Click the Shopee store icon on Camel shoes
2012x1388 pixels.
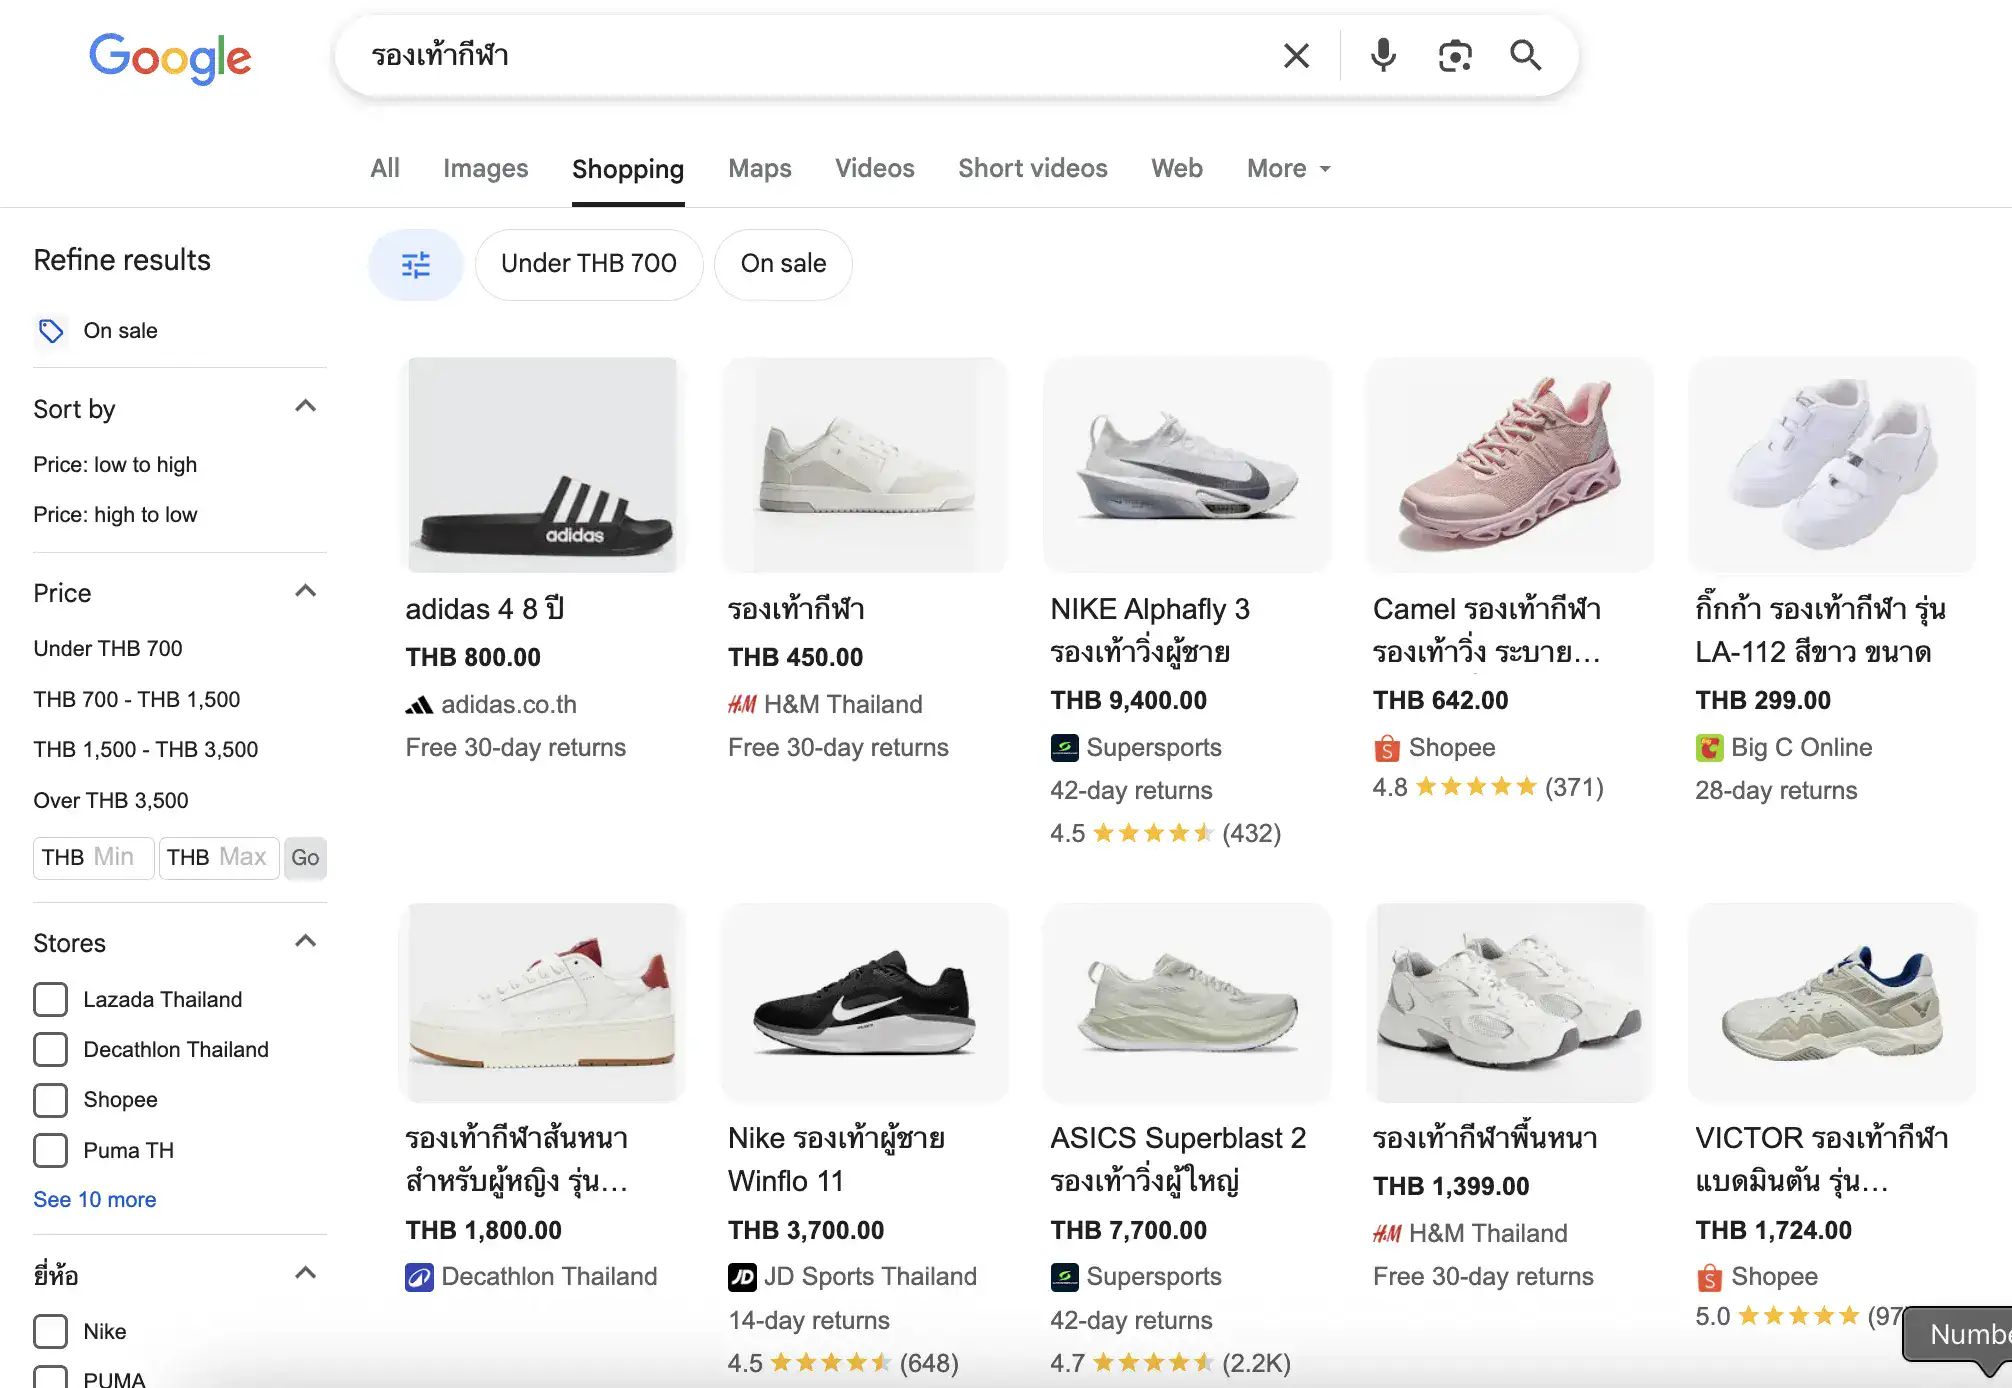point(1385,747)
